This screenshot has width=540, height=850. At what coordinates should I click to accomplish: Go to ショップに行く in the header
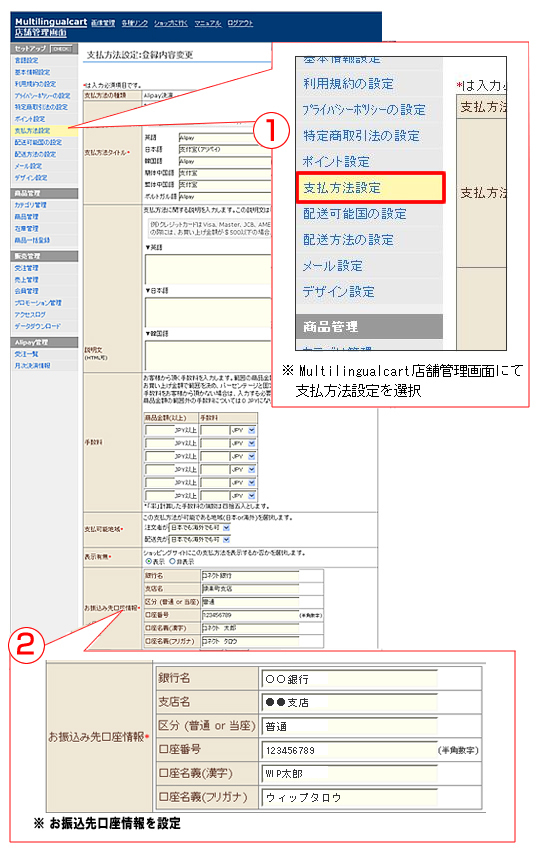click(x=171, y=23)
